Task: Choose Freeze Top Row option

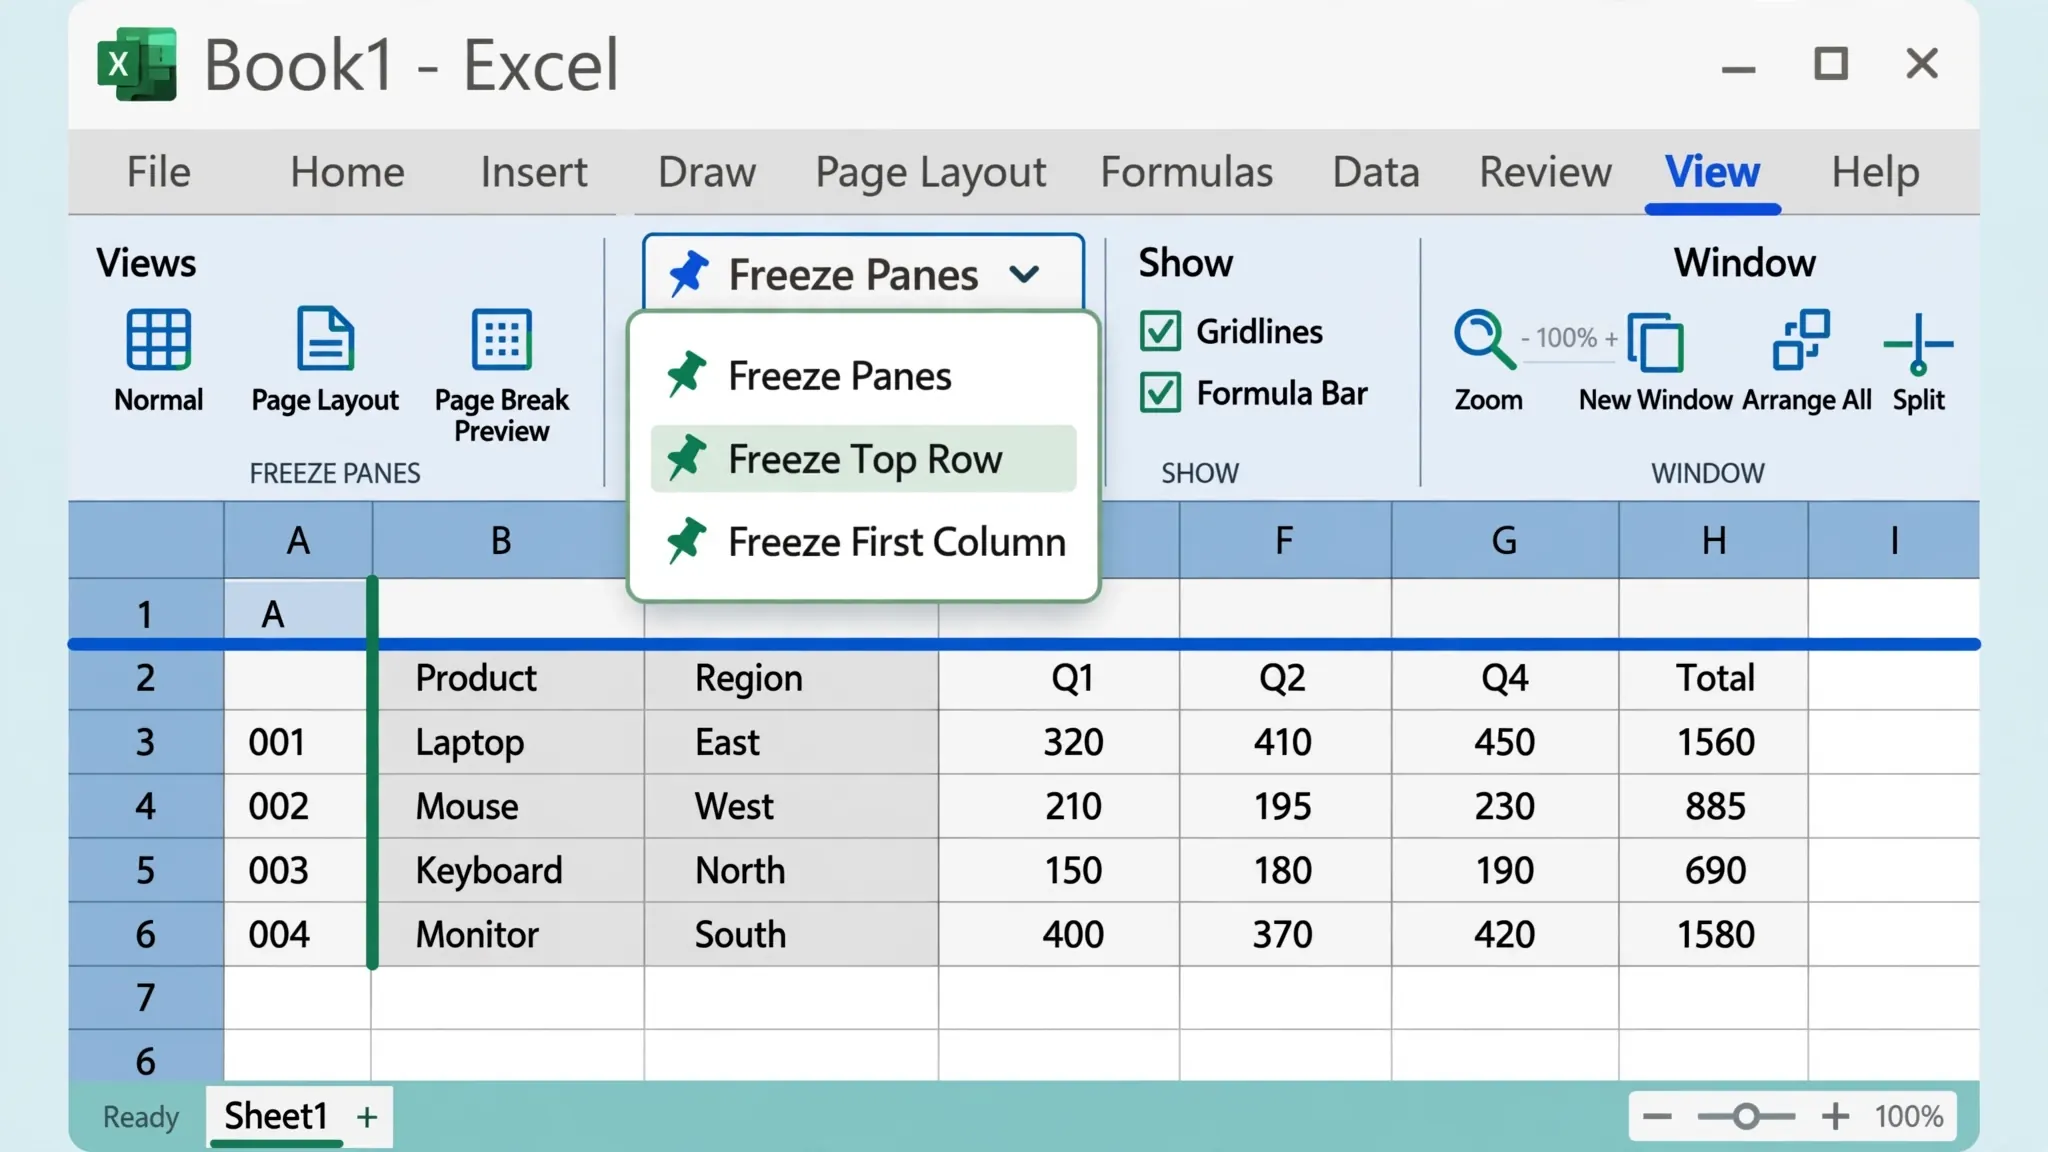Action: point(864,459)
